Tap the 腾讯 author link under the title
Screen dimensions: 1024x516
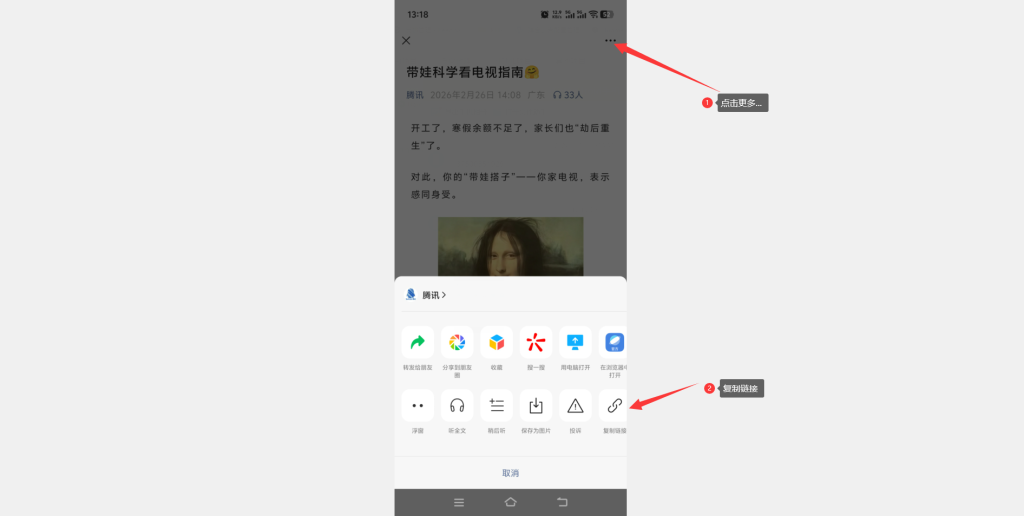tap(415, 95)
